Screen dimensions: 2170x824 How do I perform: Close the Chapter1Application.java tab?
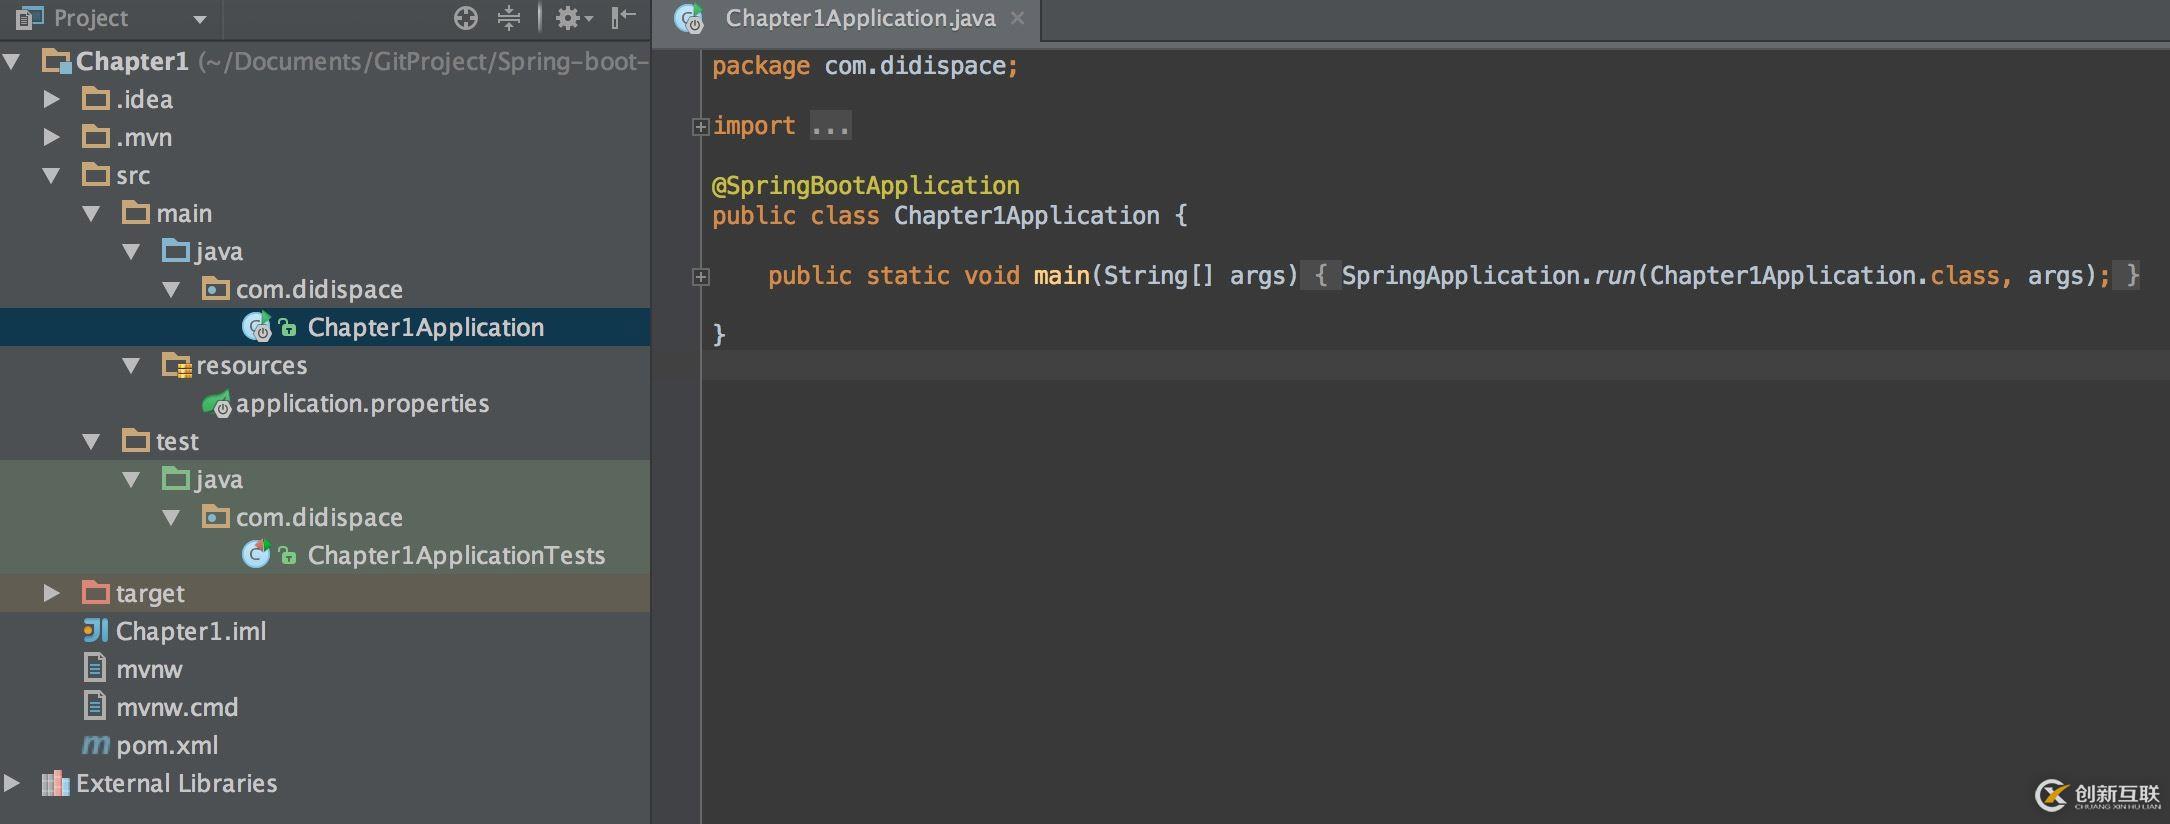point(1018,18)
